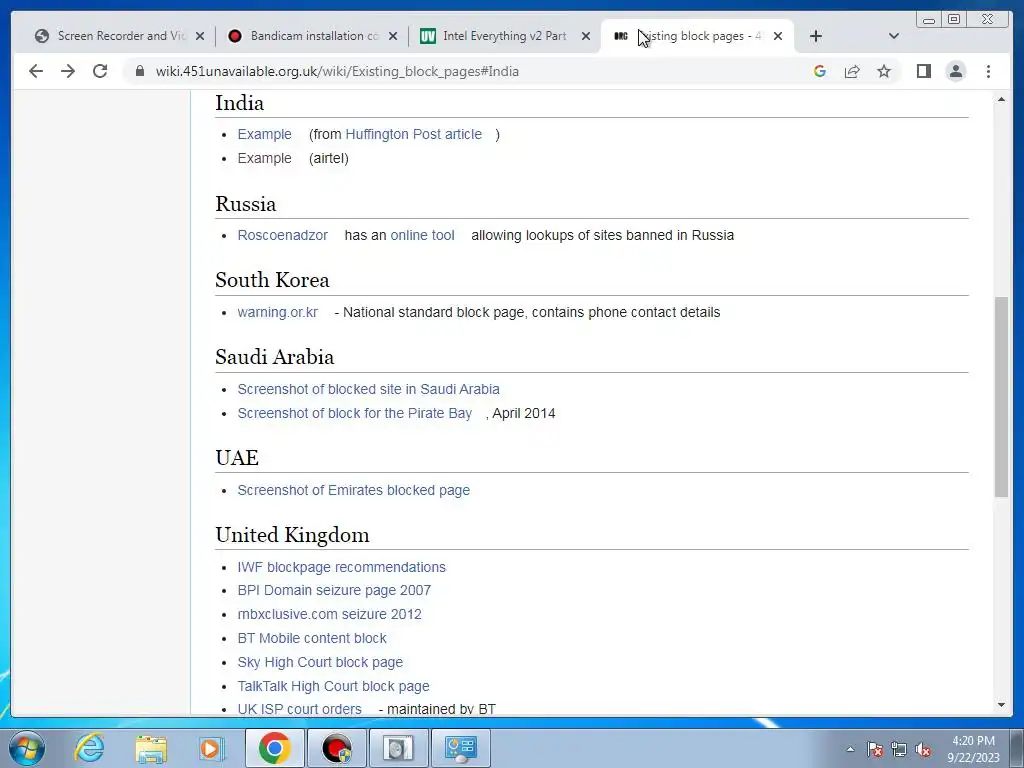
Task: Open warning.or.kr link
Action: 278,312
